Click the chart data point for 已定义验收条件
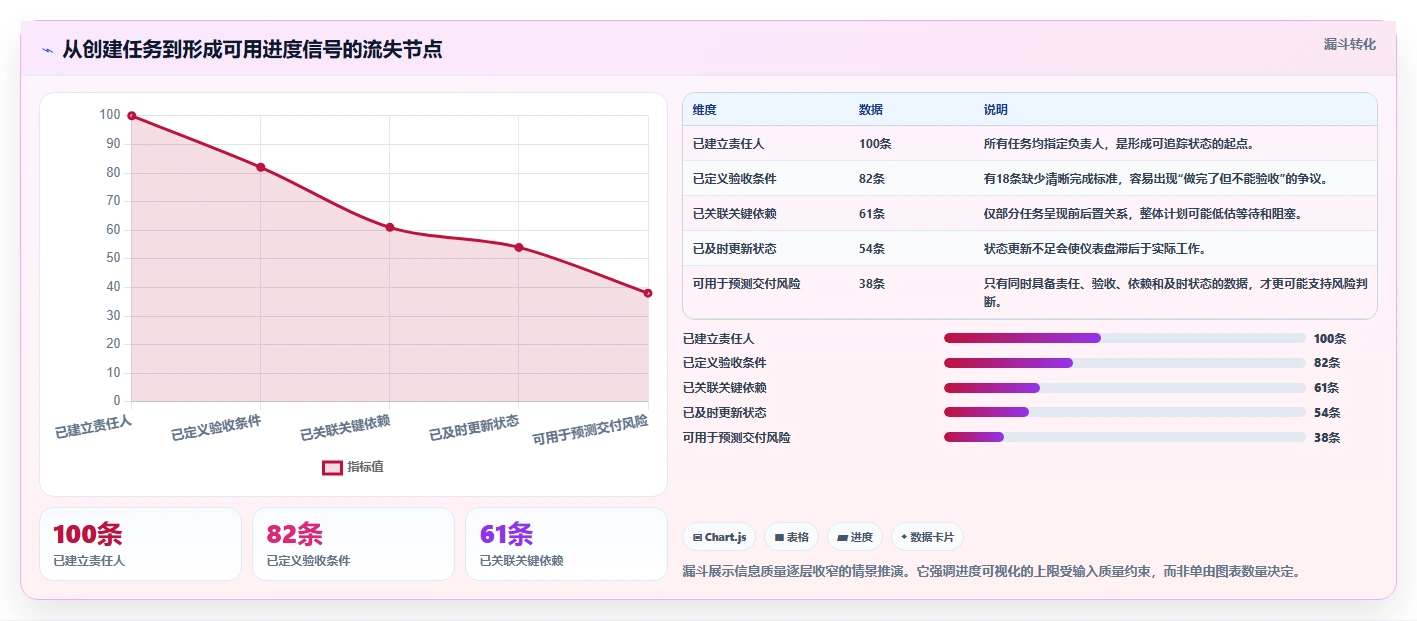1417x621 pixels. [260, 167]
